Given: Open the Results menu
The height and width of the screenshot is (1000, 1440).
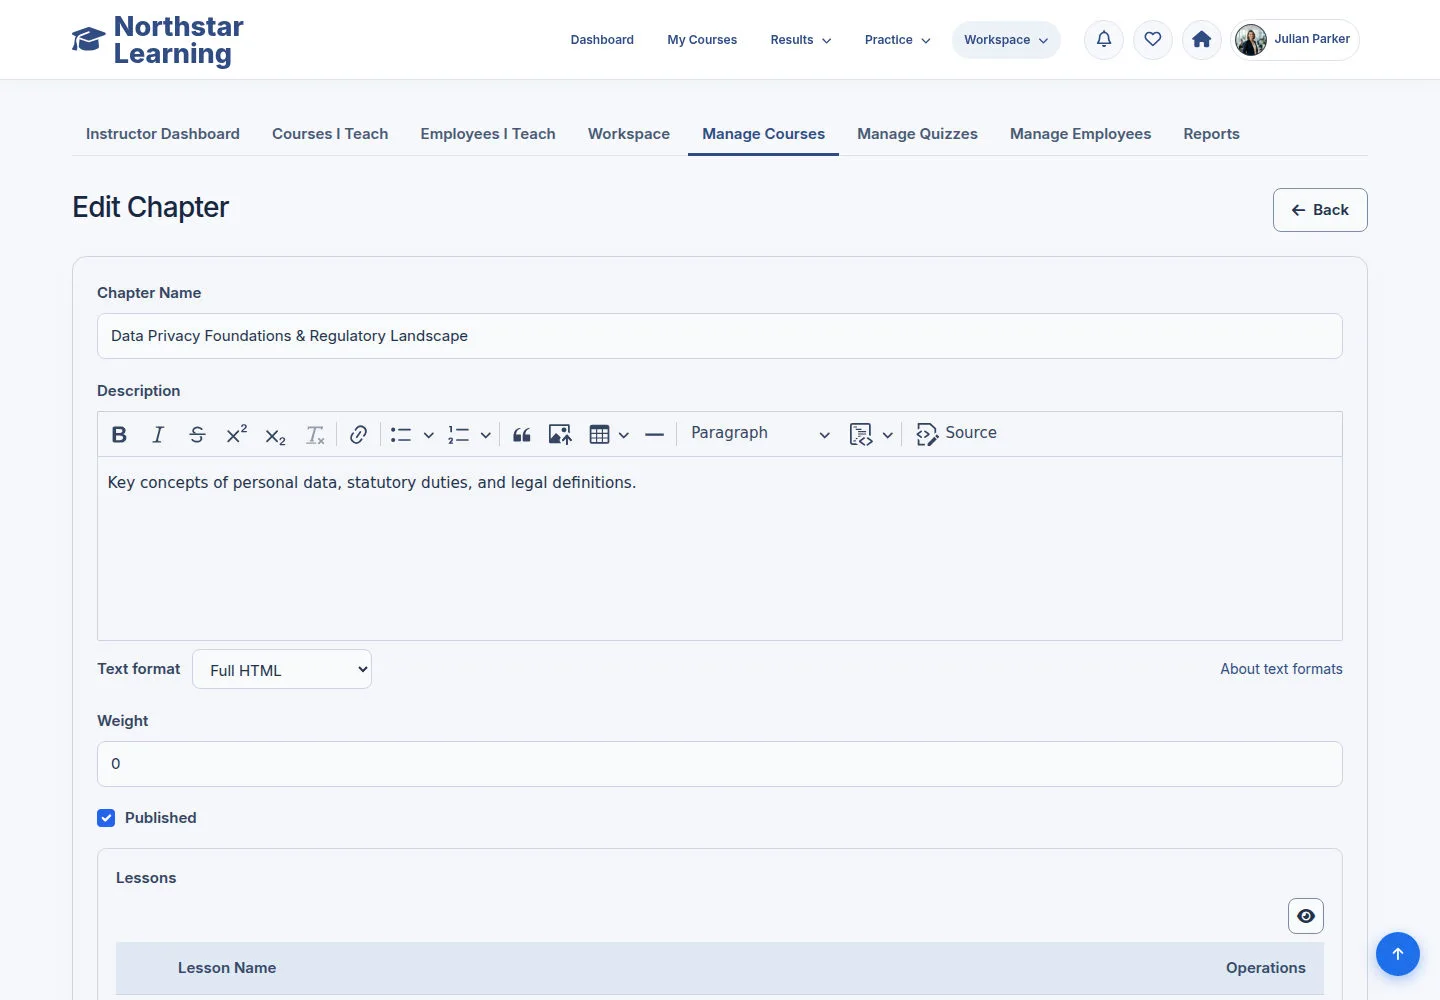Looking at the screenshot, I should coord(801,40).
